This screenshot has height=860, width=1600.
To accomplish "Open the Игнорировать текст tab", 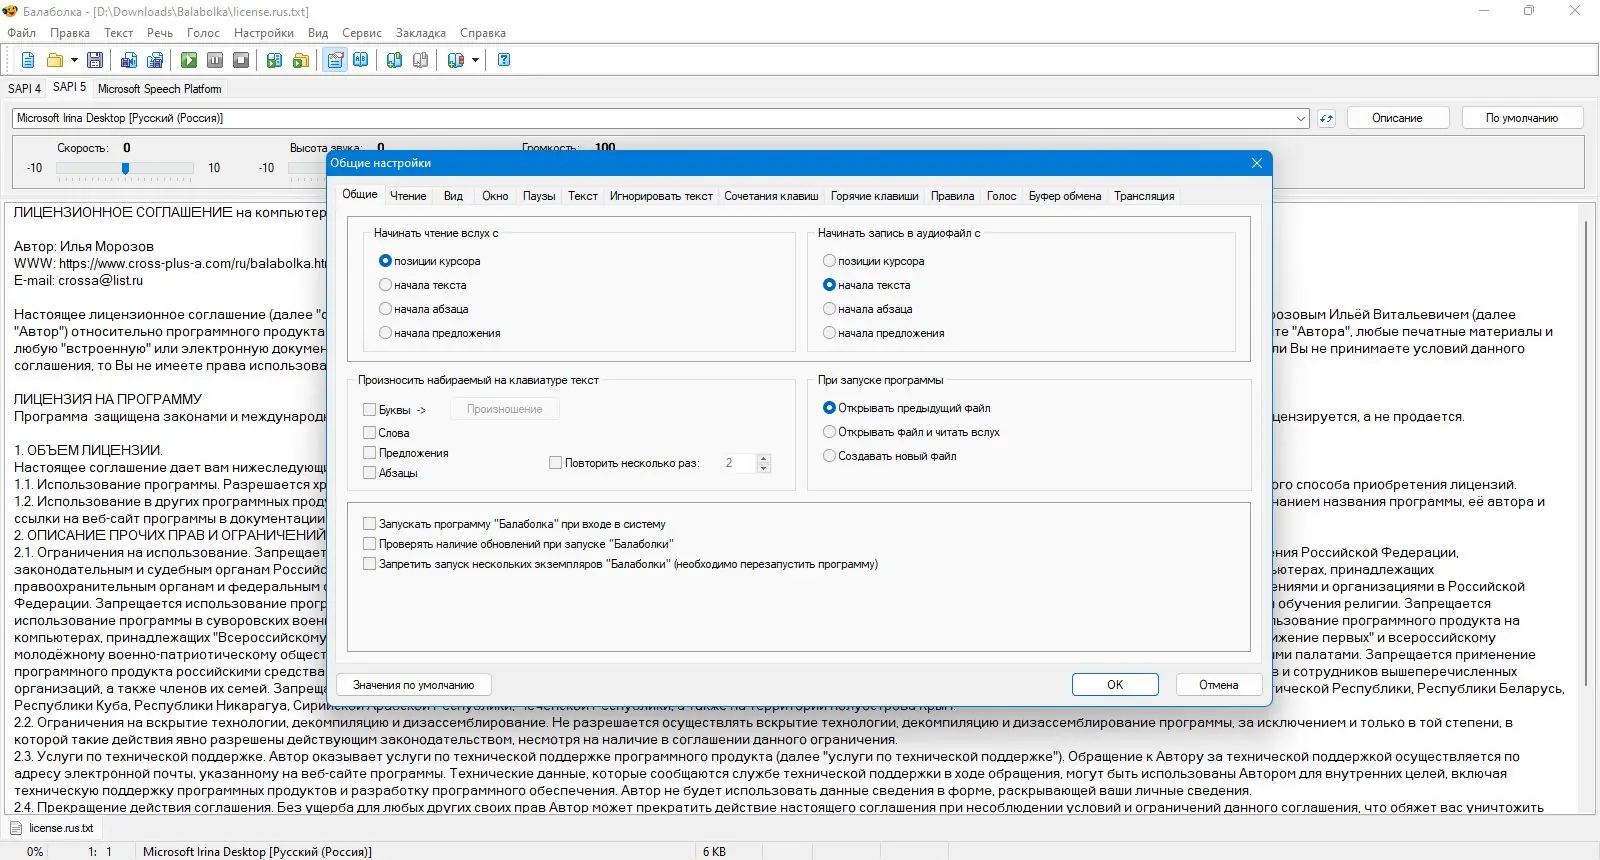I will (x=661, y=196).
